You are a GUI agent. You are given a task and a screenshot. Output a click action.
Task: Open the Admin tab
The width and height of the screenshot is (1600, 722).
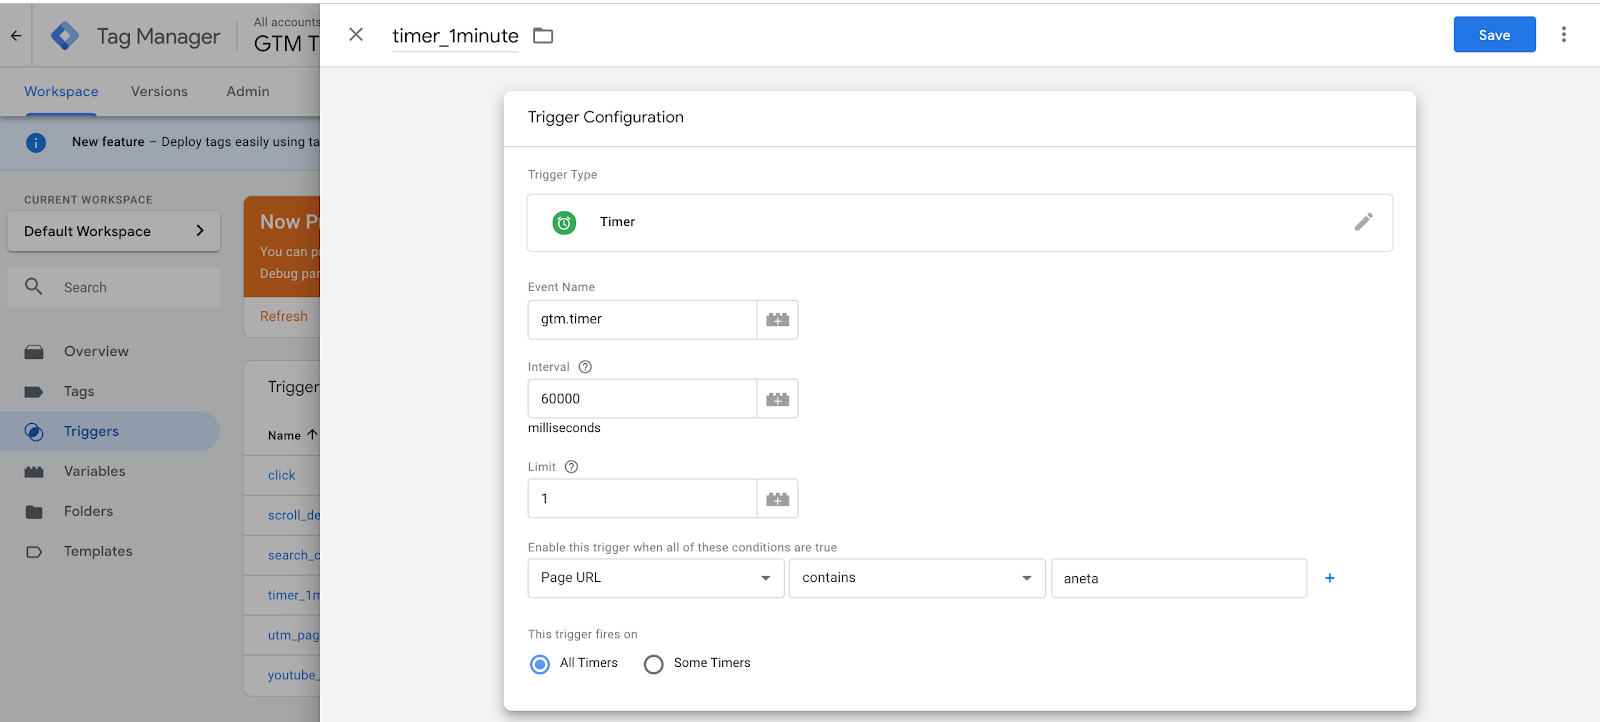pos(248,92)
